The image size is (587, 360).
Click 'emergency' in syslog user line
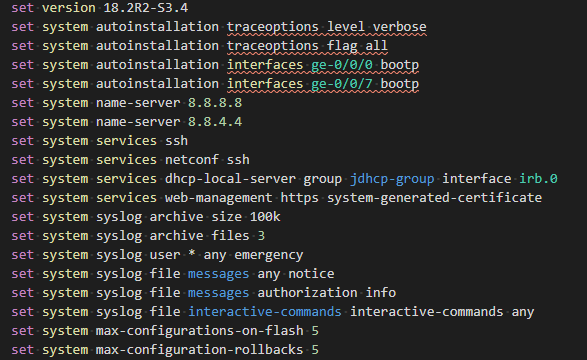coord(268,255)
